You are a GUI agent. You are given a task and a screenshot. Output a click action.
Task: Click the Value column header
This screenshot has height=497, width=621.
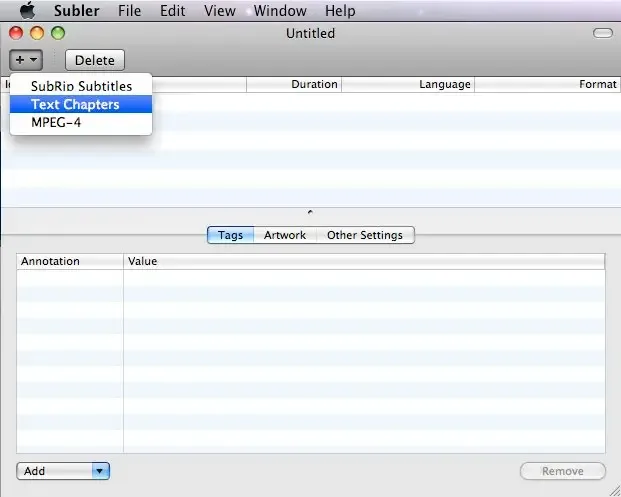coord(364,261)
